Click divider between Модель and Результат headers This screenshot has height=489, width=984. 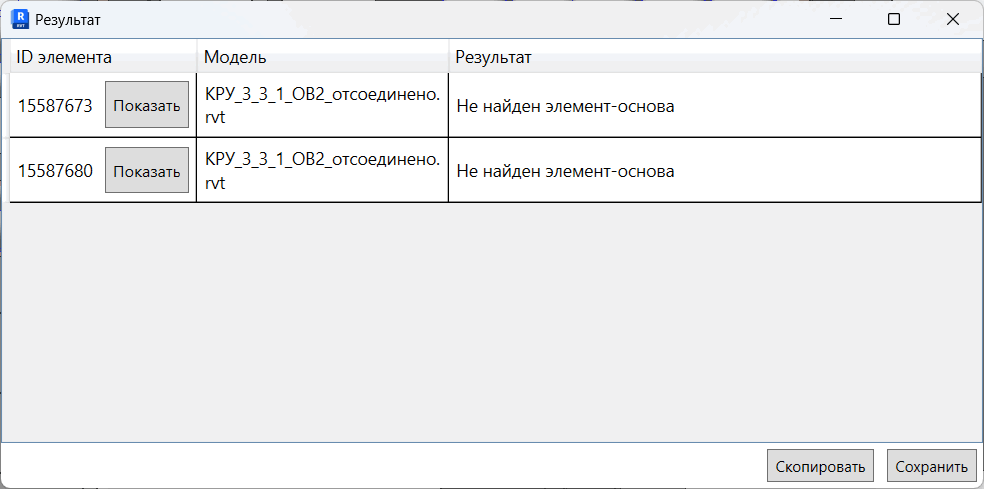click(449, 57)
